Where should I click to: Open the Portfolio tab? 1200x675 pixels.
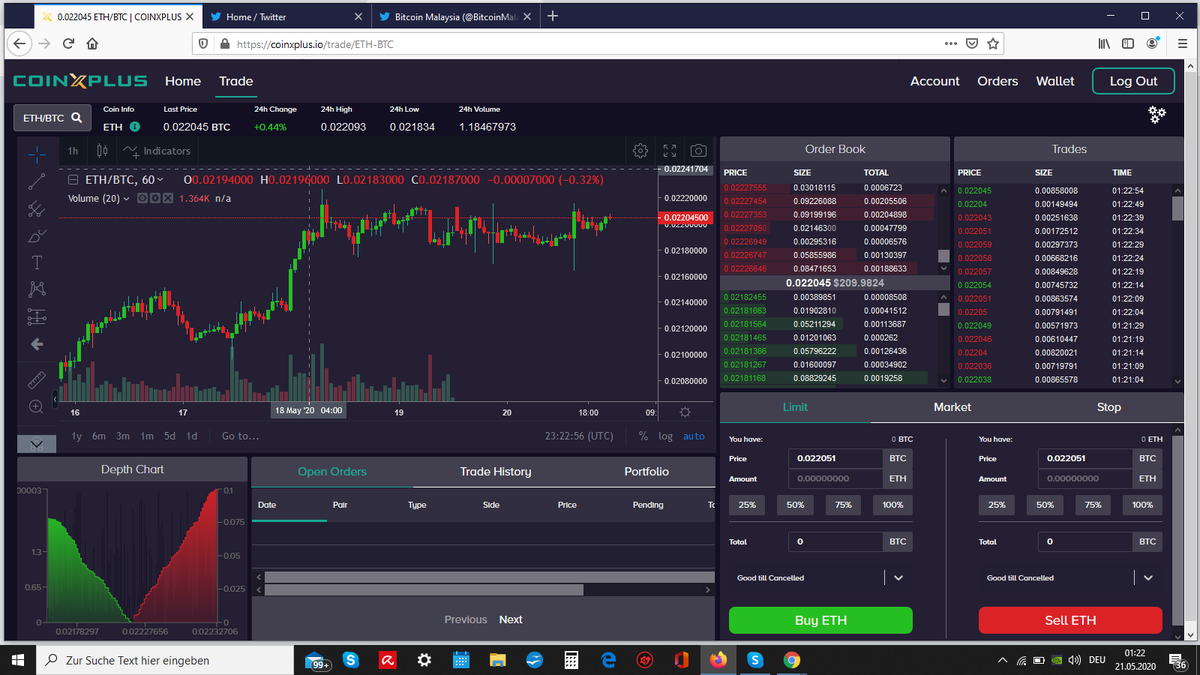click(x=646, y=472)
